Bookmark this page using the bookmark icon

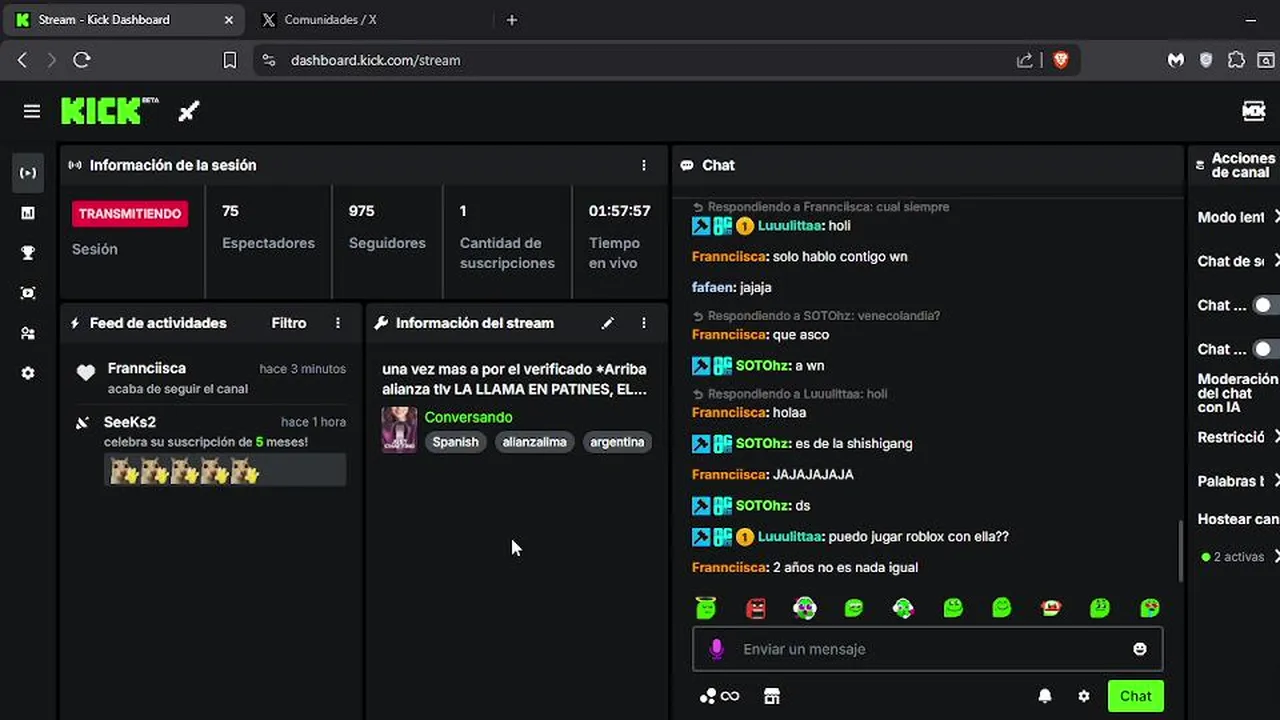click(229, 60)
